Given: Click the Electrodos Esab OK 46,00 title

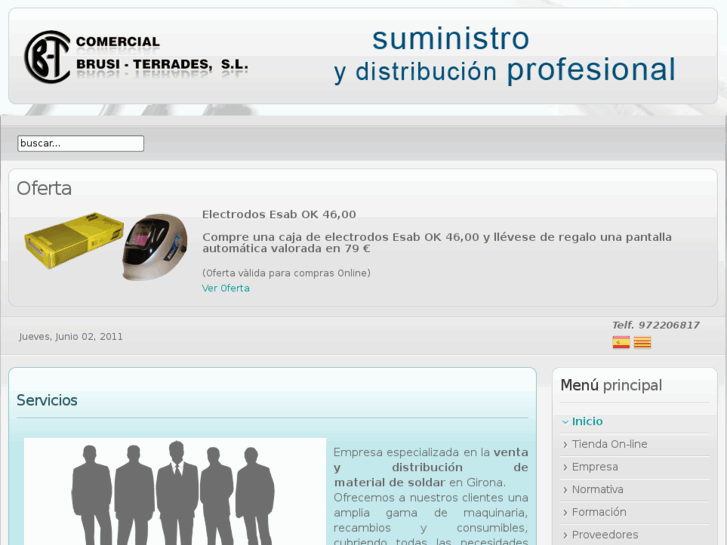Looking at the screenshot, I should coord(279,214).
